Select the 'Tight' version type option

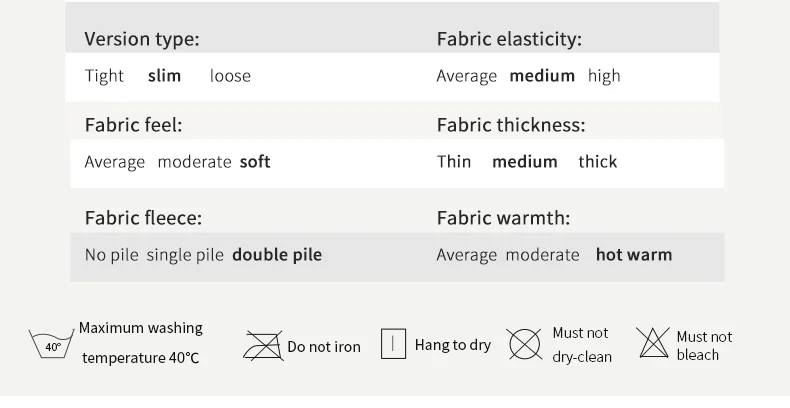pos(104,76)
